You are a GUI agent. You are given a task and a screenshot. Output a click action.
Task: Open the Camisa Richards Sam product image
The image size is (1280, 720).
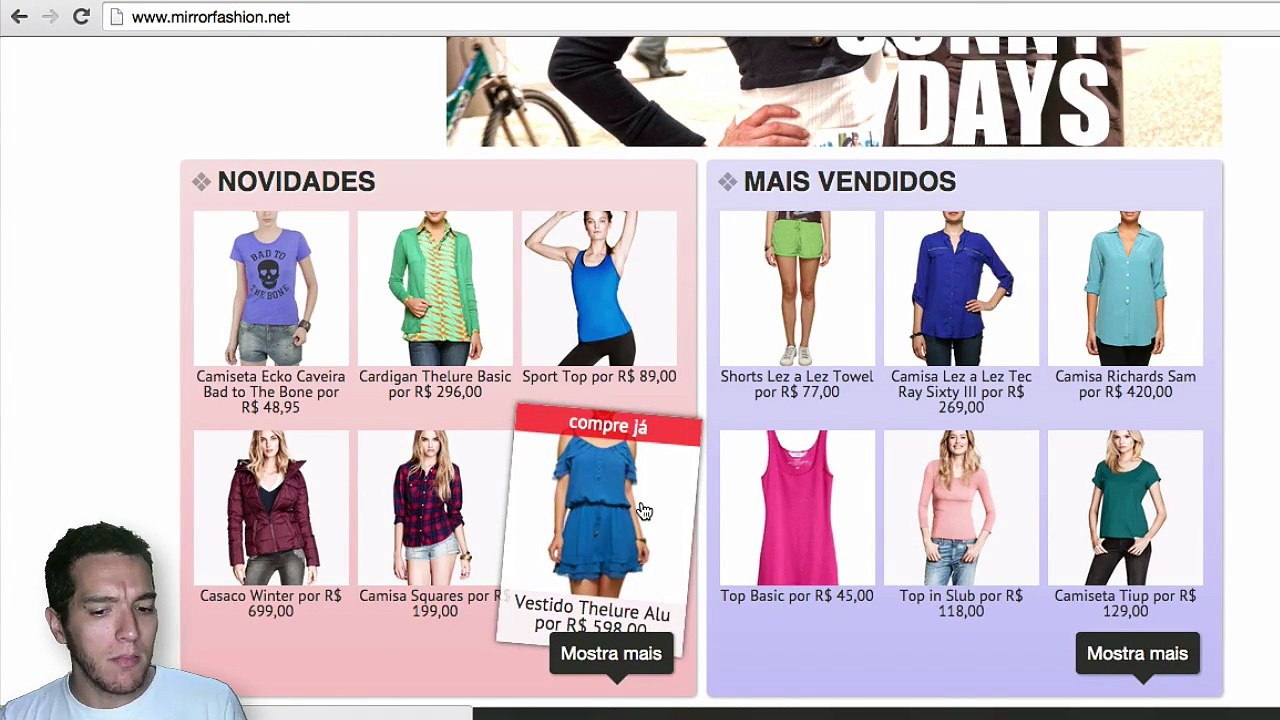(1125, 288)
